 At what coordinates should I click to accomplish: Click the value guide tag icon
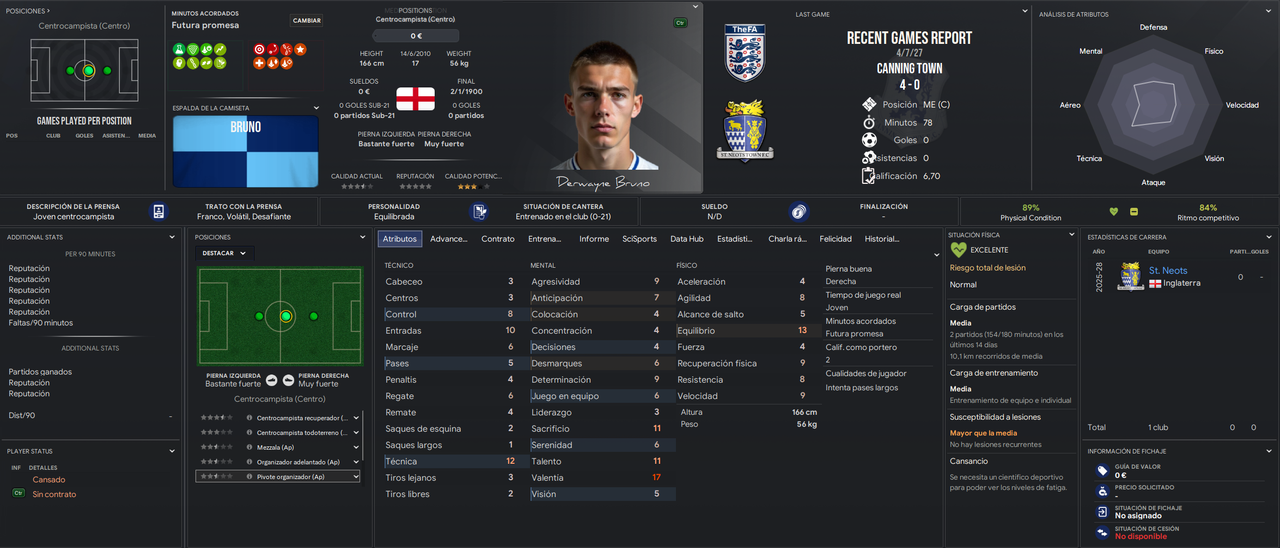pos(1102,470)
